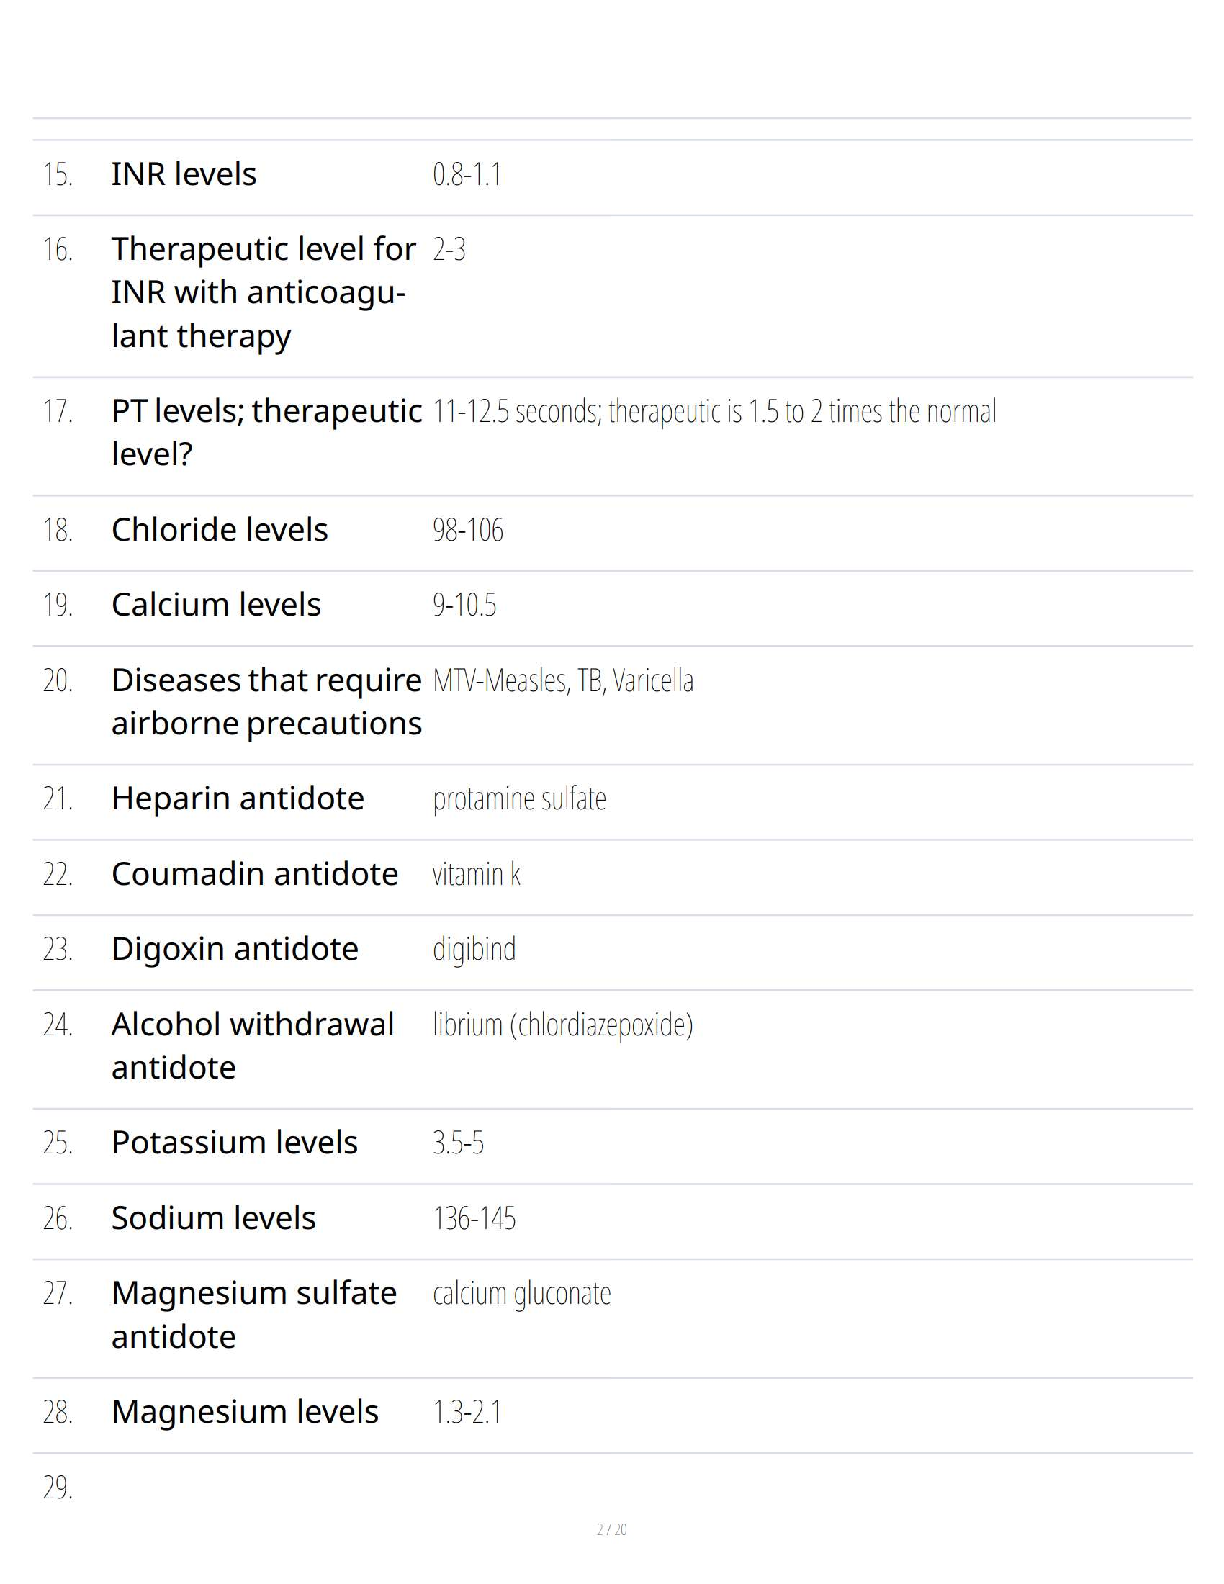The height and width of the screenshot is (1584, 1224).
Task: Click the protamine sulfate answer
Action: click(519, 800)
